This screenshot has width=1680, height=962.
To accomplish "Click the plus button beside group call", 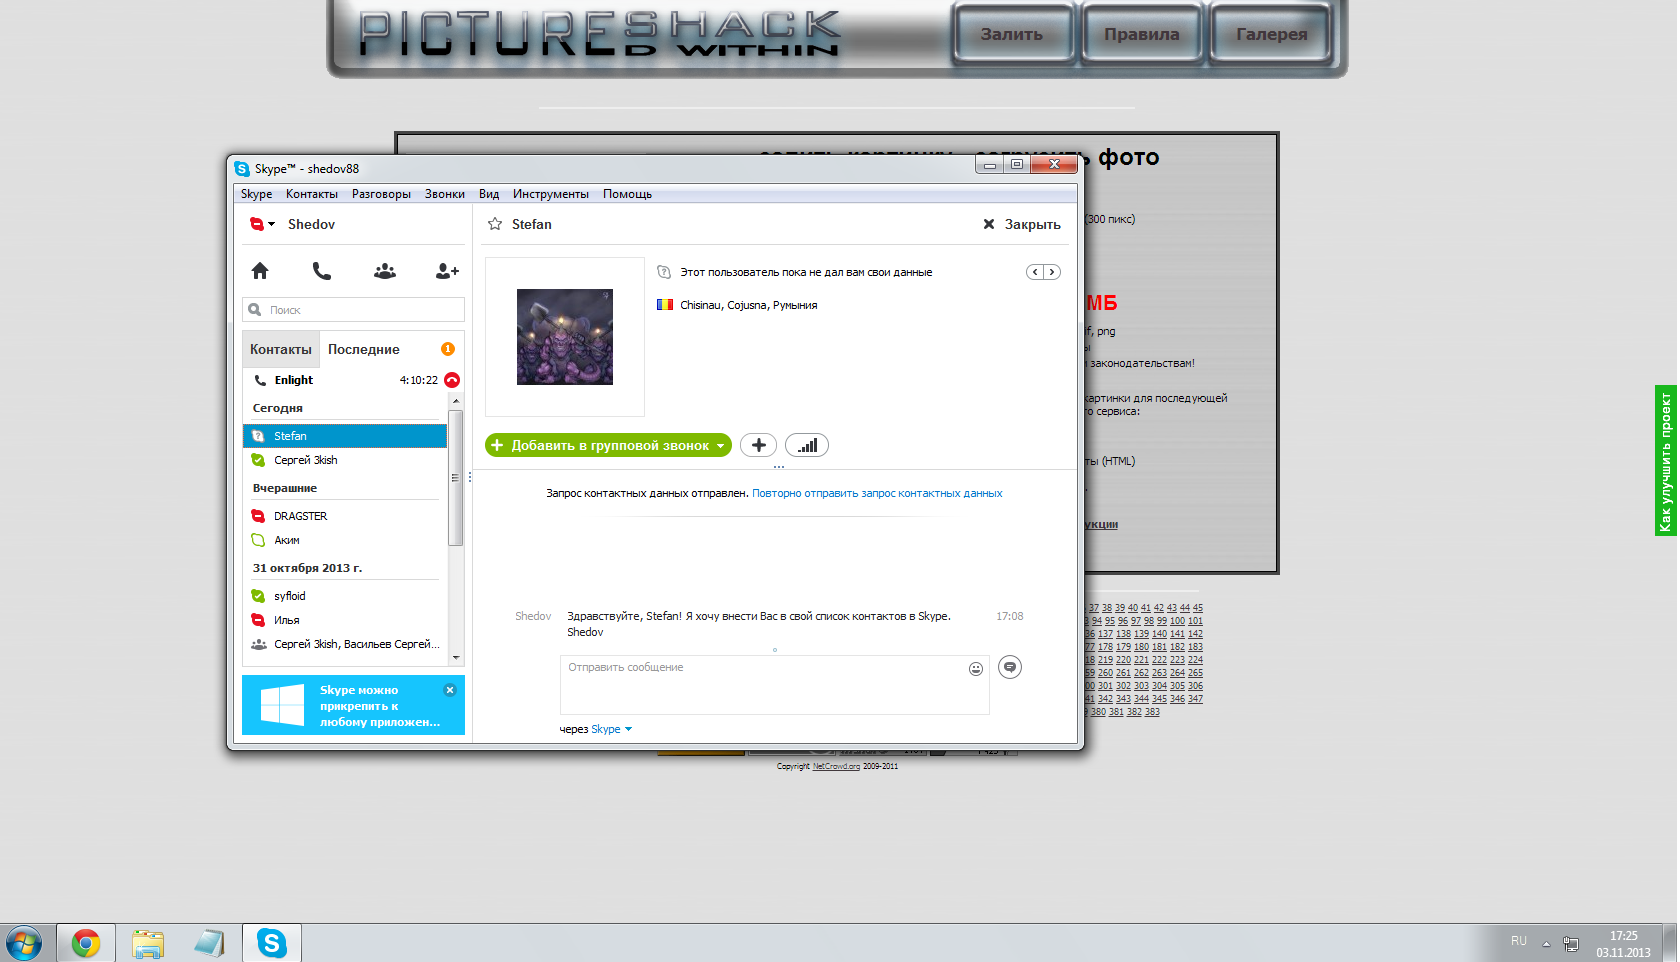I will (759, 445).
